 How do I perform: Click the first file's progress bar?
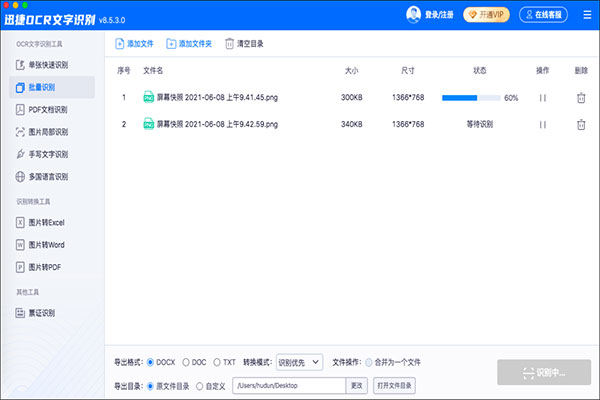470,98
